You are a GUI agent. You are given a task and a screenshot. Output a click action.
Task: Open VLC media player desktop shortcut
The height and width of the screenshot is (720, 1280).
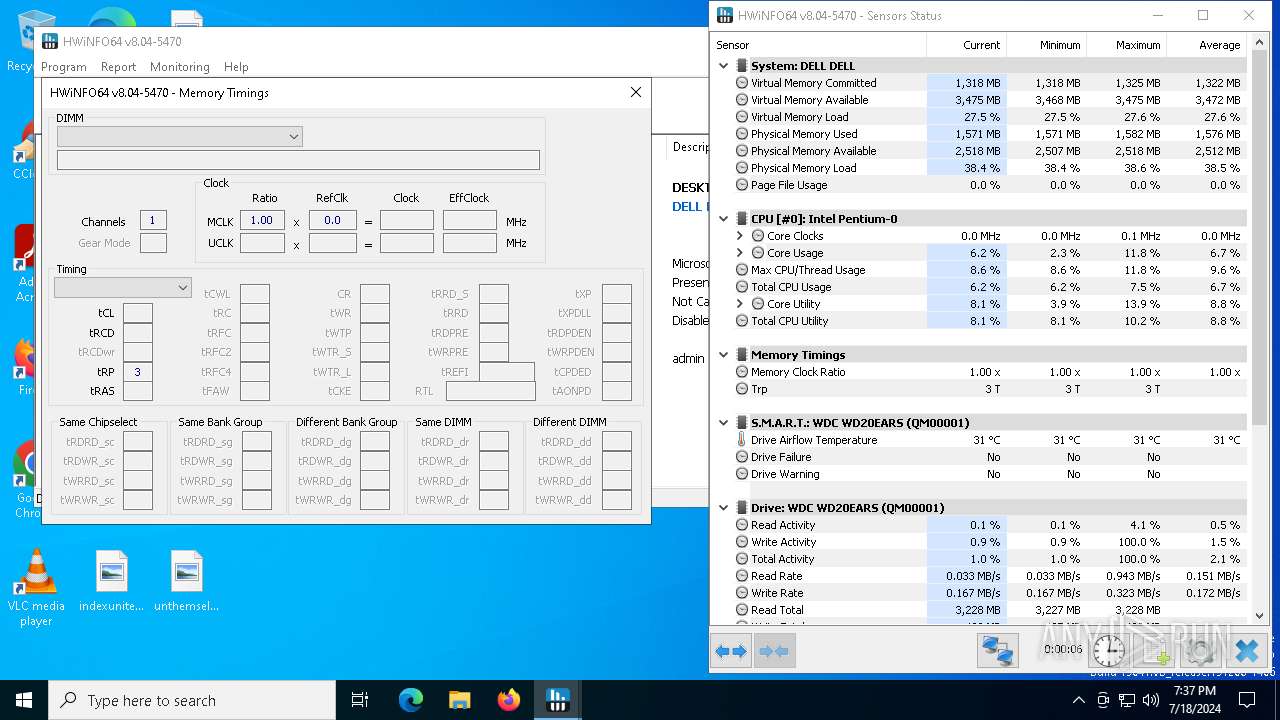36,588
